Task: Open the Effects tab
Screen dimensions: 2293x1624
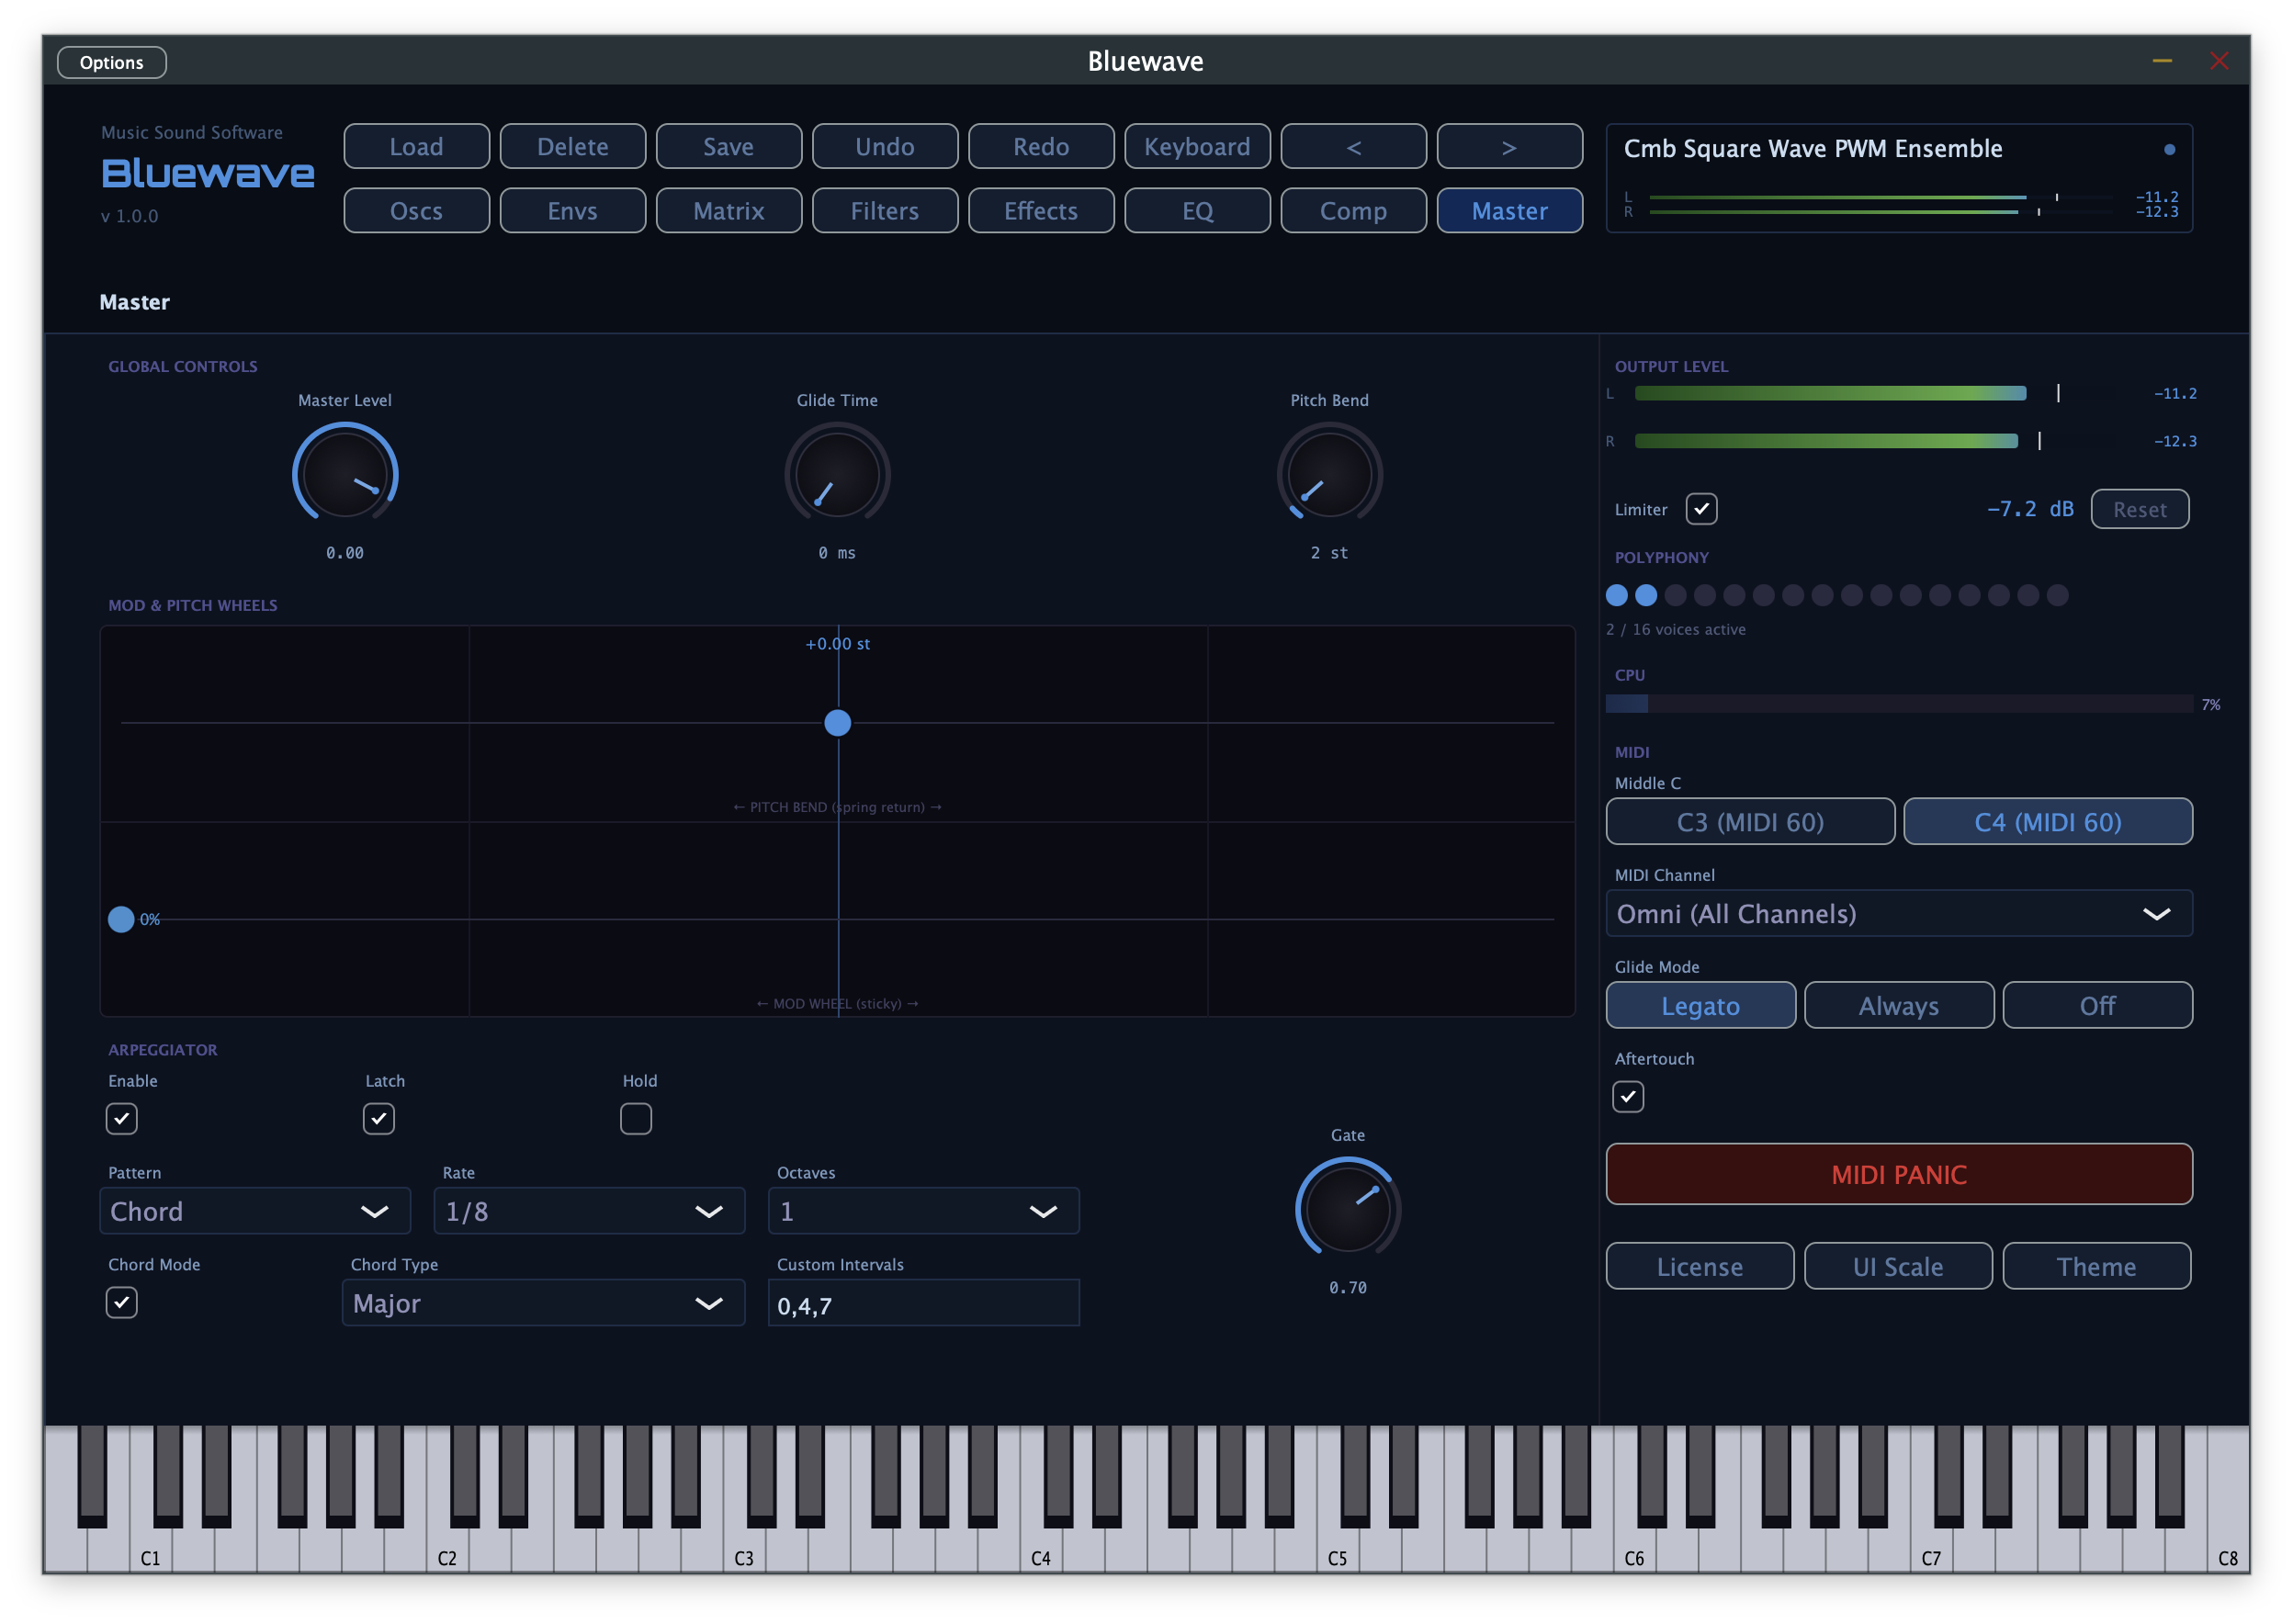Action: tap(1040, 211)
